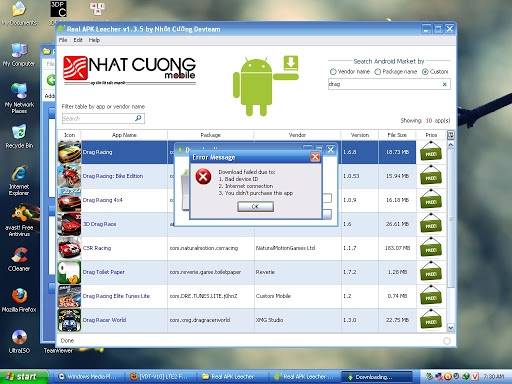Image resolution: width=512 pixels, height=384 pixels.
Task: Clear the drag search text with the X icon
Action: coord(444,84)
